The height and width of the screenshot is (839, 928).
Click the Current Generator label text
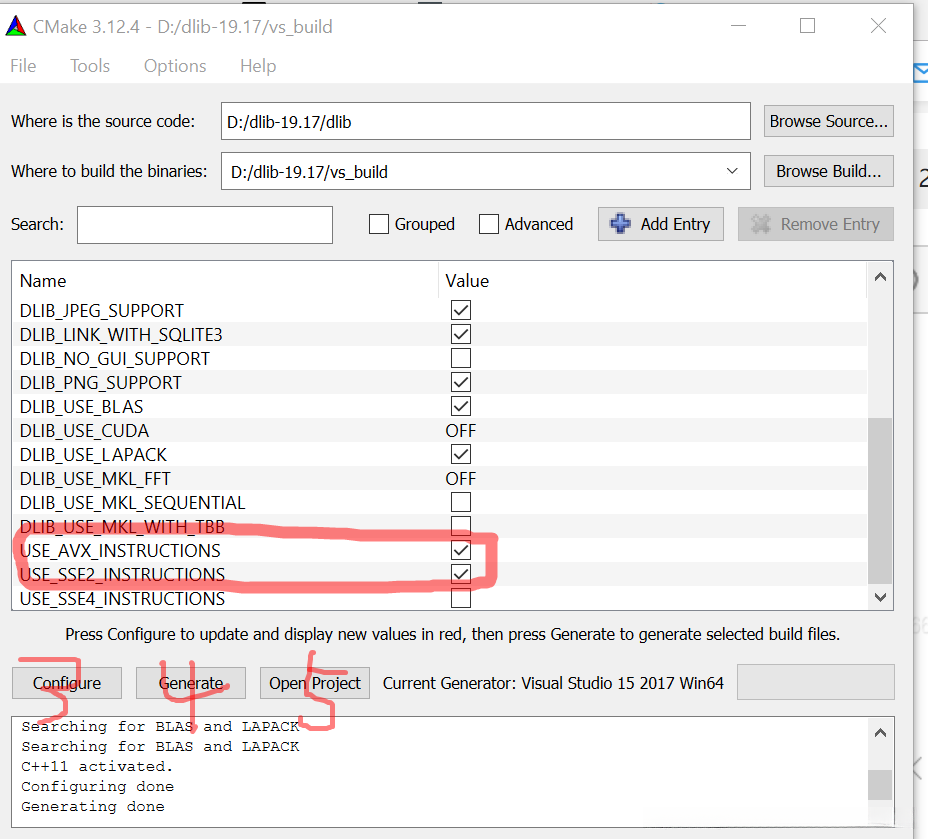click(553, 683)
